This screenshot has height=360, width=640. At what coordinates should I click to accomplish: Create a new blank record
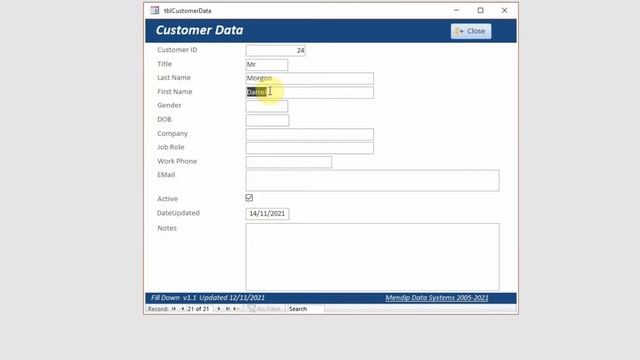(236, 309)
